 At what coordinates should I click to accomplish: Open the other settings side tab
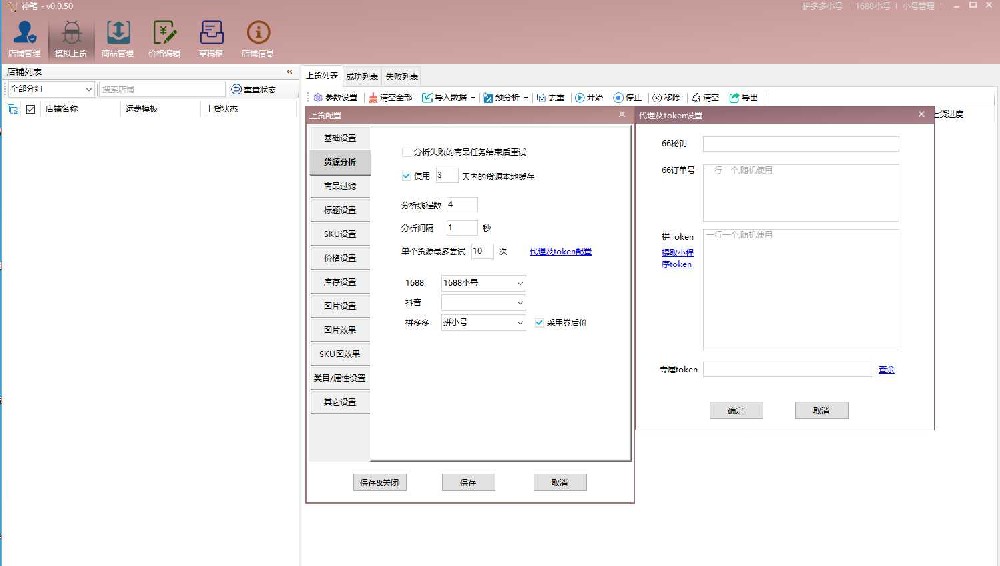[x=340, y=402]
